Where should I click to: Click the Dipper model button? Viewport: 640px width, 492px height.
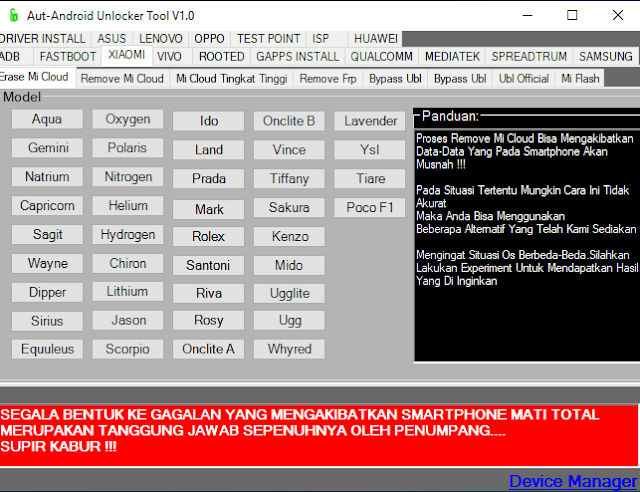tap(47, 292)
